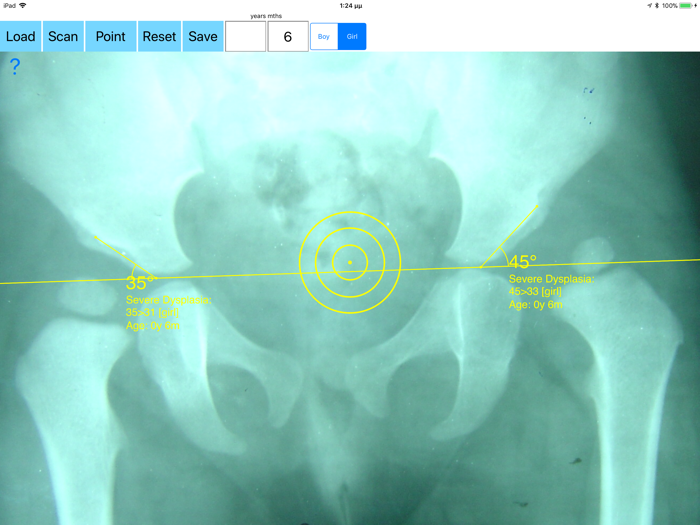
Task: Switch gender selector to Boy
Action: tap(324, 36)
